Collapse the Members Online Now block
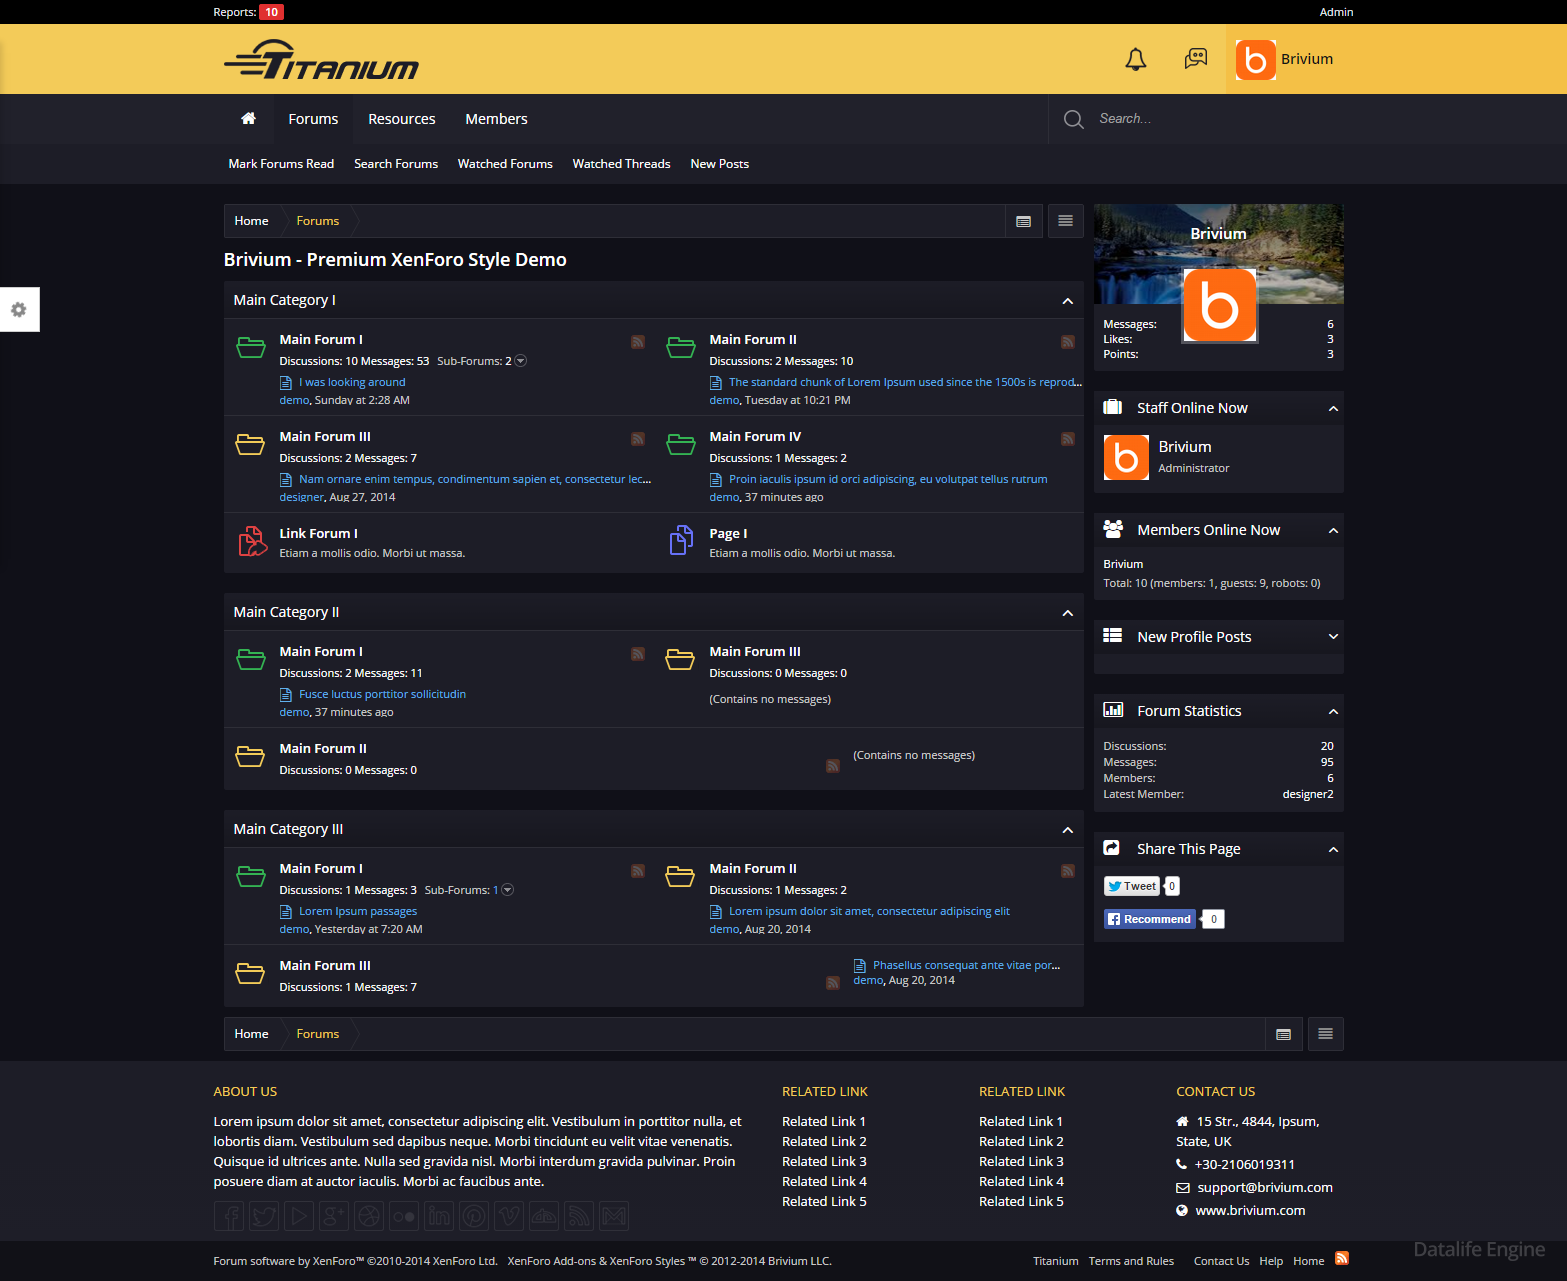1567x1281 pixels. tap(1333, 530)
